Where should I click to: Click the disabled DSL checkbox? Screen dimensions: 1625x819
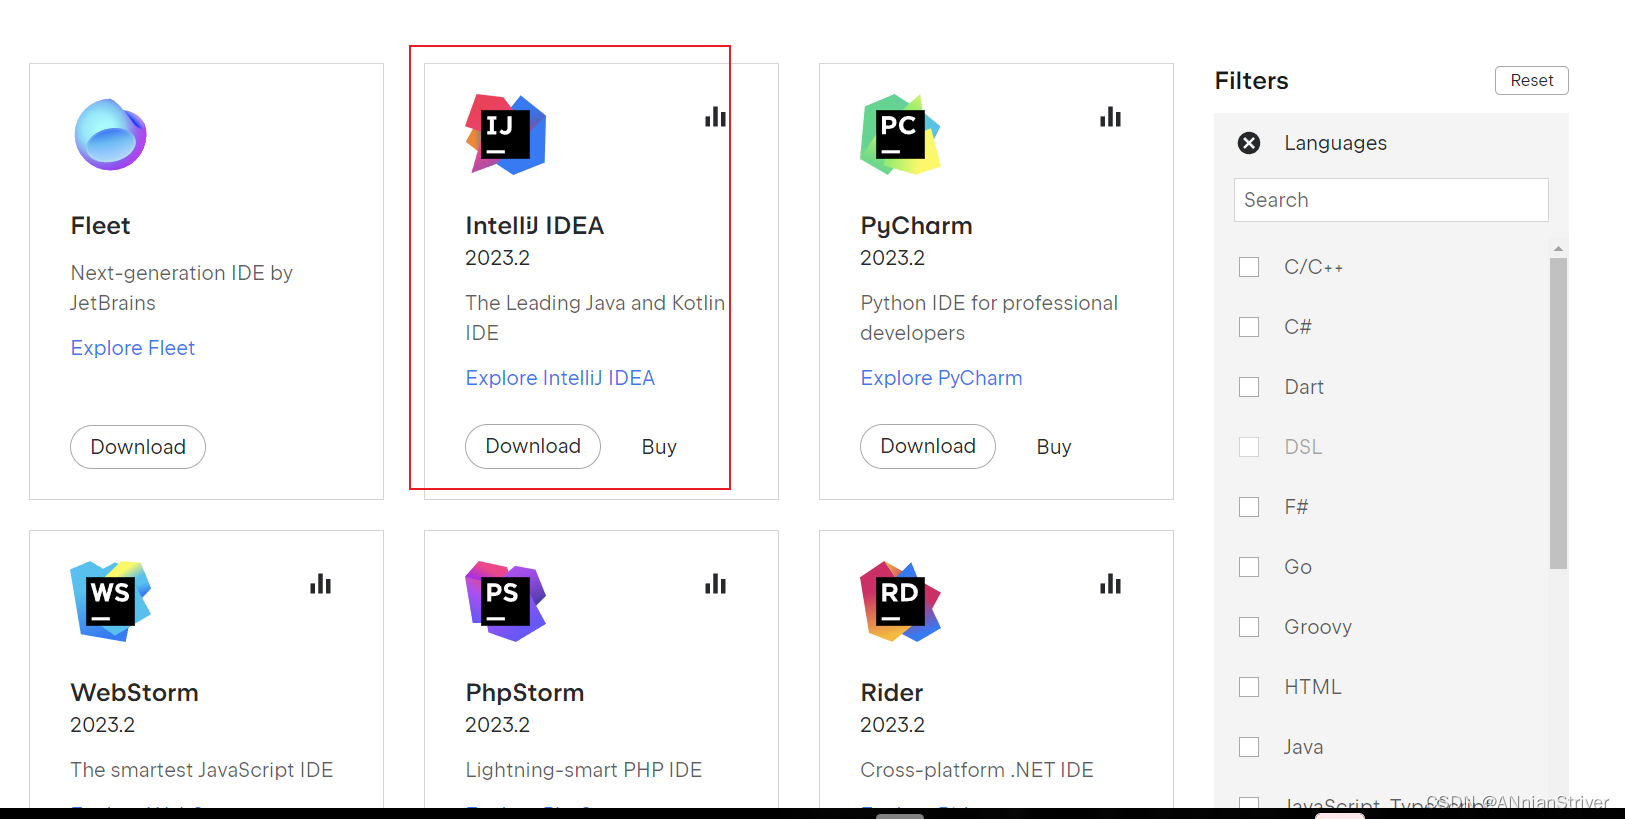pyautogui.click(x=1249, y=447)
